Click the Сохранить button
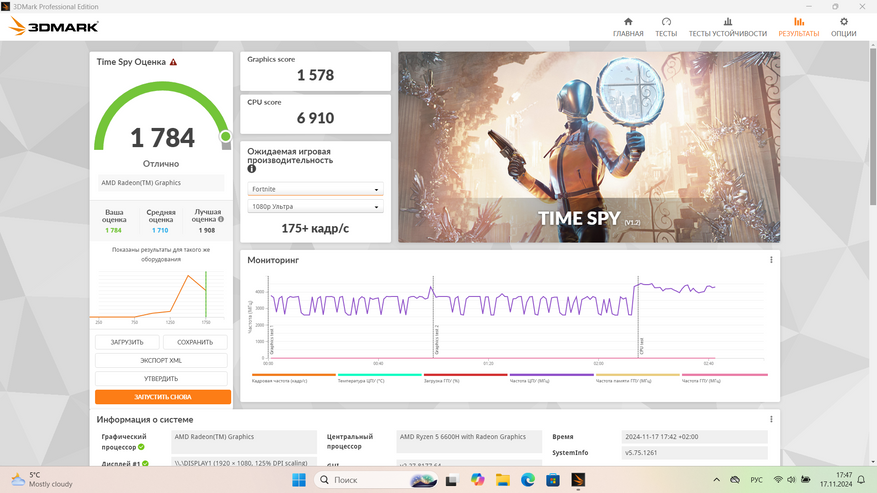877x493 pixels. 195,342
